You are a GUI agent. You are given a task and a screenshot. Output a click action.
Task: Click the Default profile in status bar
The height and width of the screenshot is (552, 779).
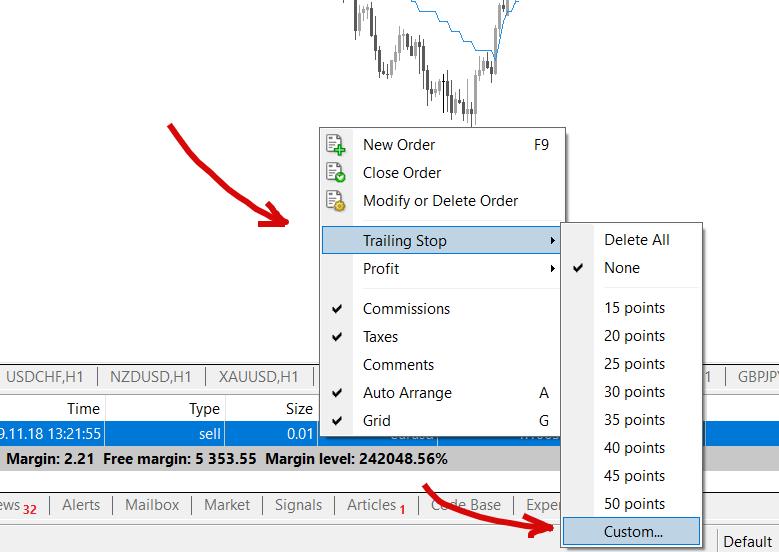tap(747, 542)
